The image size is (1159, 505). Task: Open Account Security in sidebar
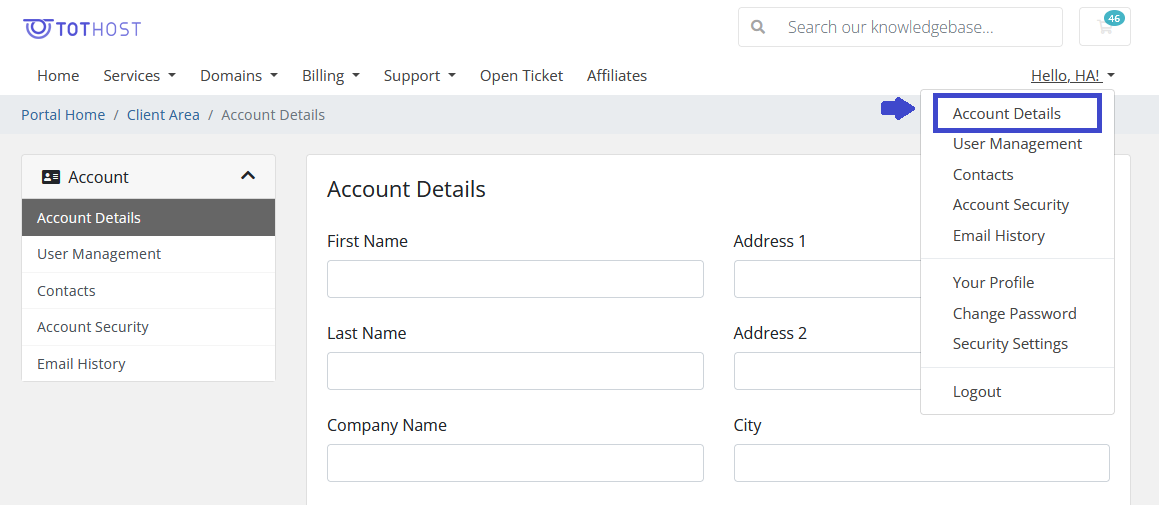[x=149, y=327]
